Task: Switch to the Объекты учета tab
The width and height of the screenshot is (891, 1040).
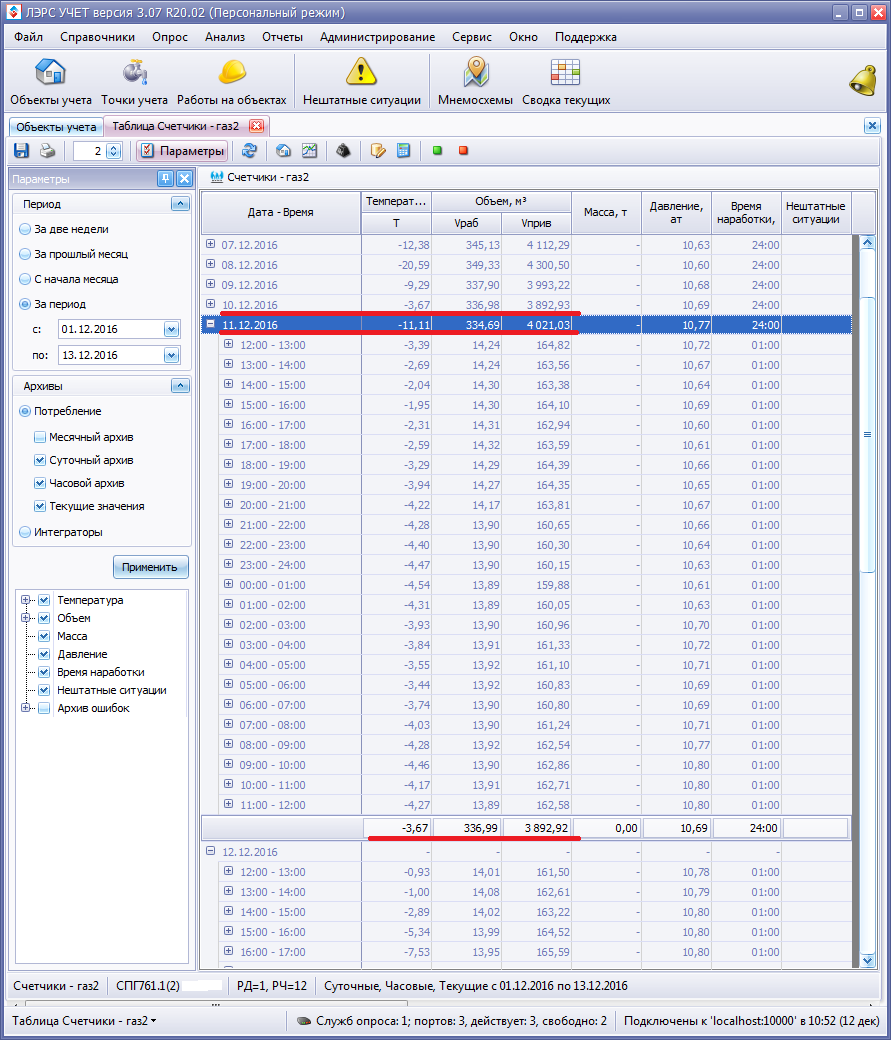Action: [x=56, y=126]
